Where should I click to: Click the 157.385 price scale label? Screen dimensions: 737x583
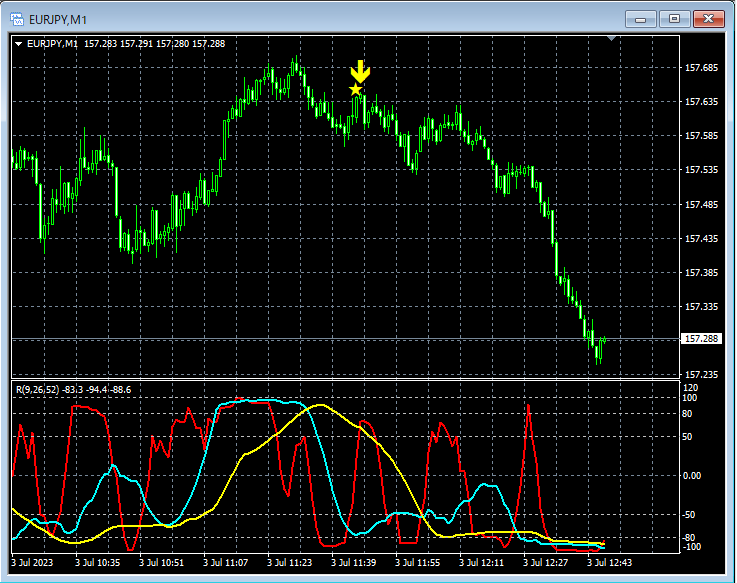[701, 273]
